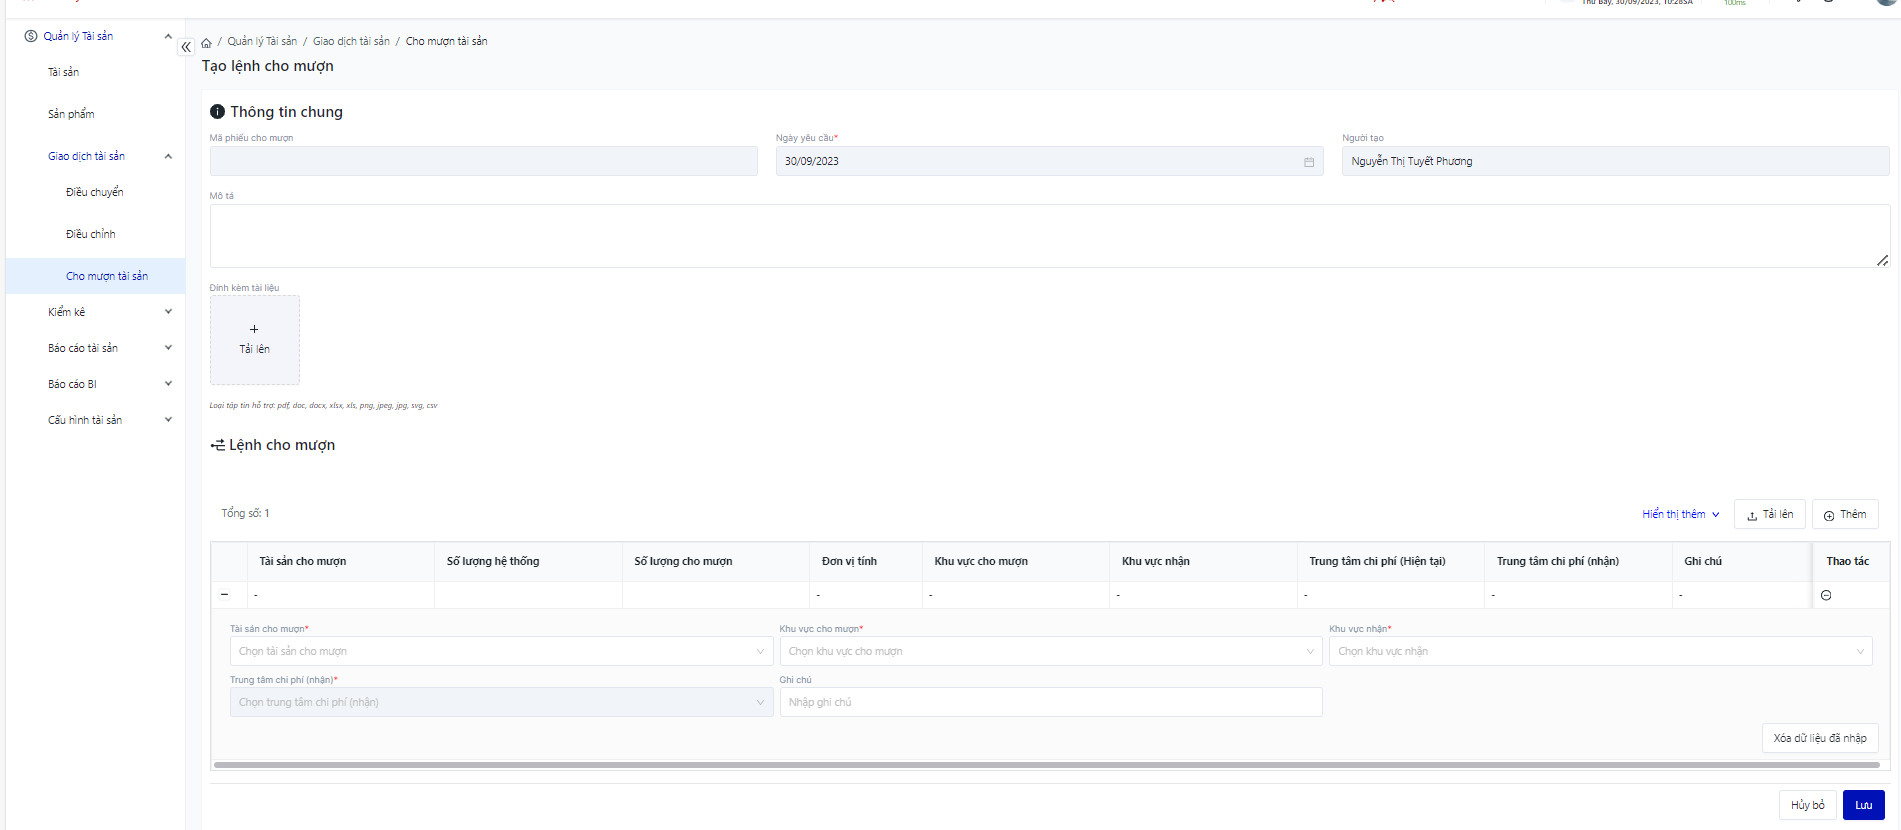
Task: Click the Lưu save button
Action: click(1863, 805)
